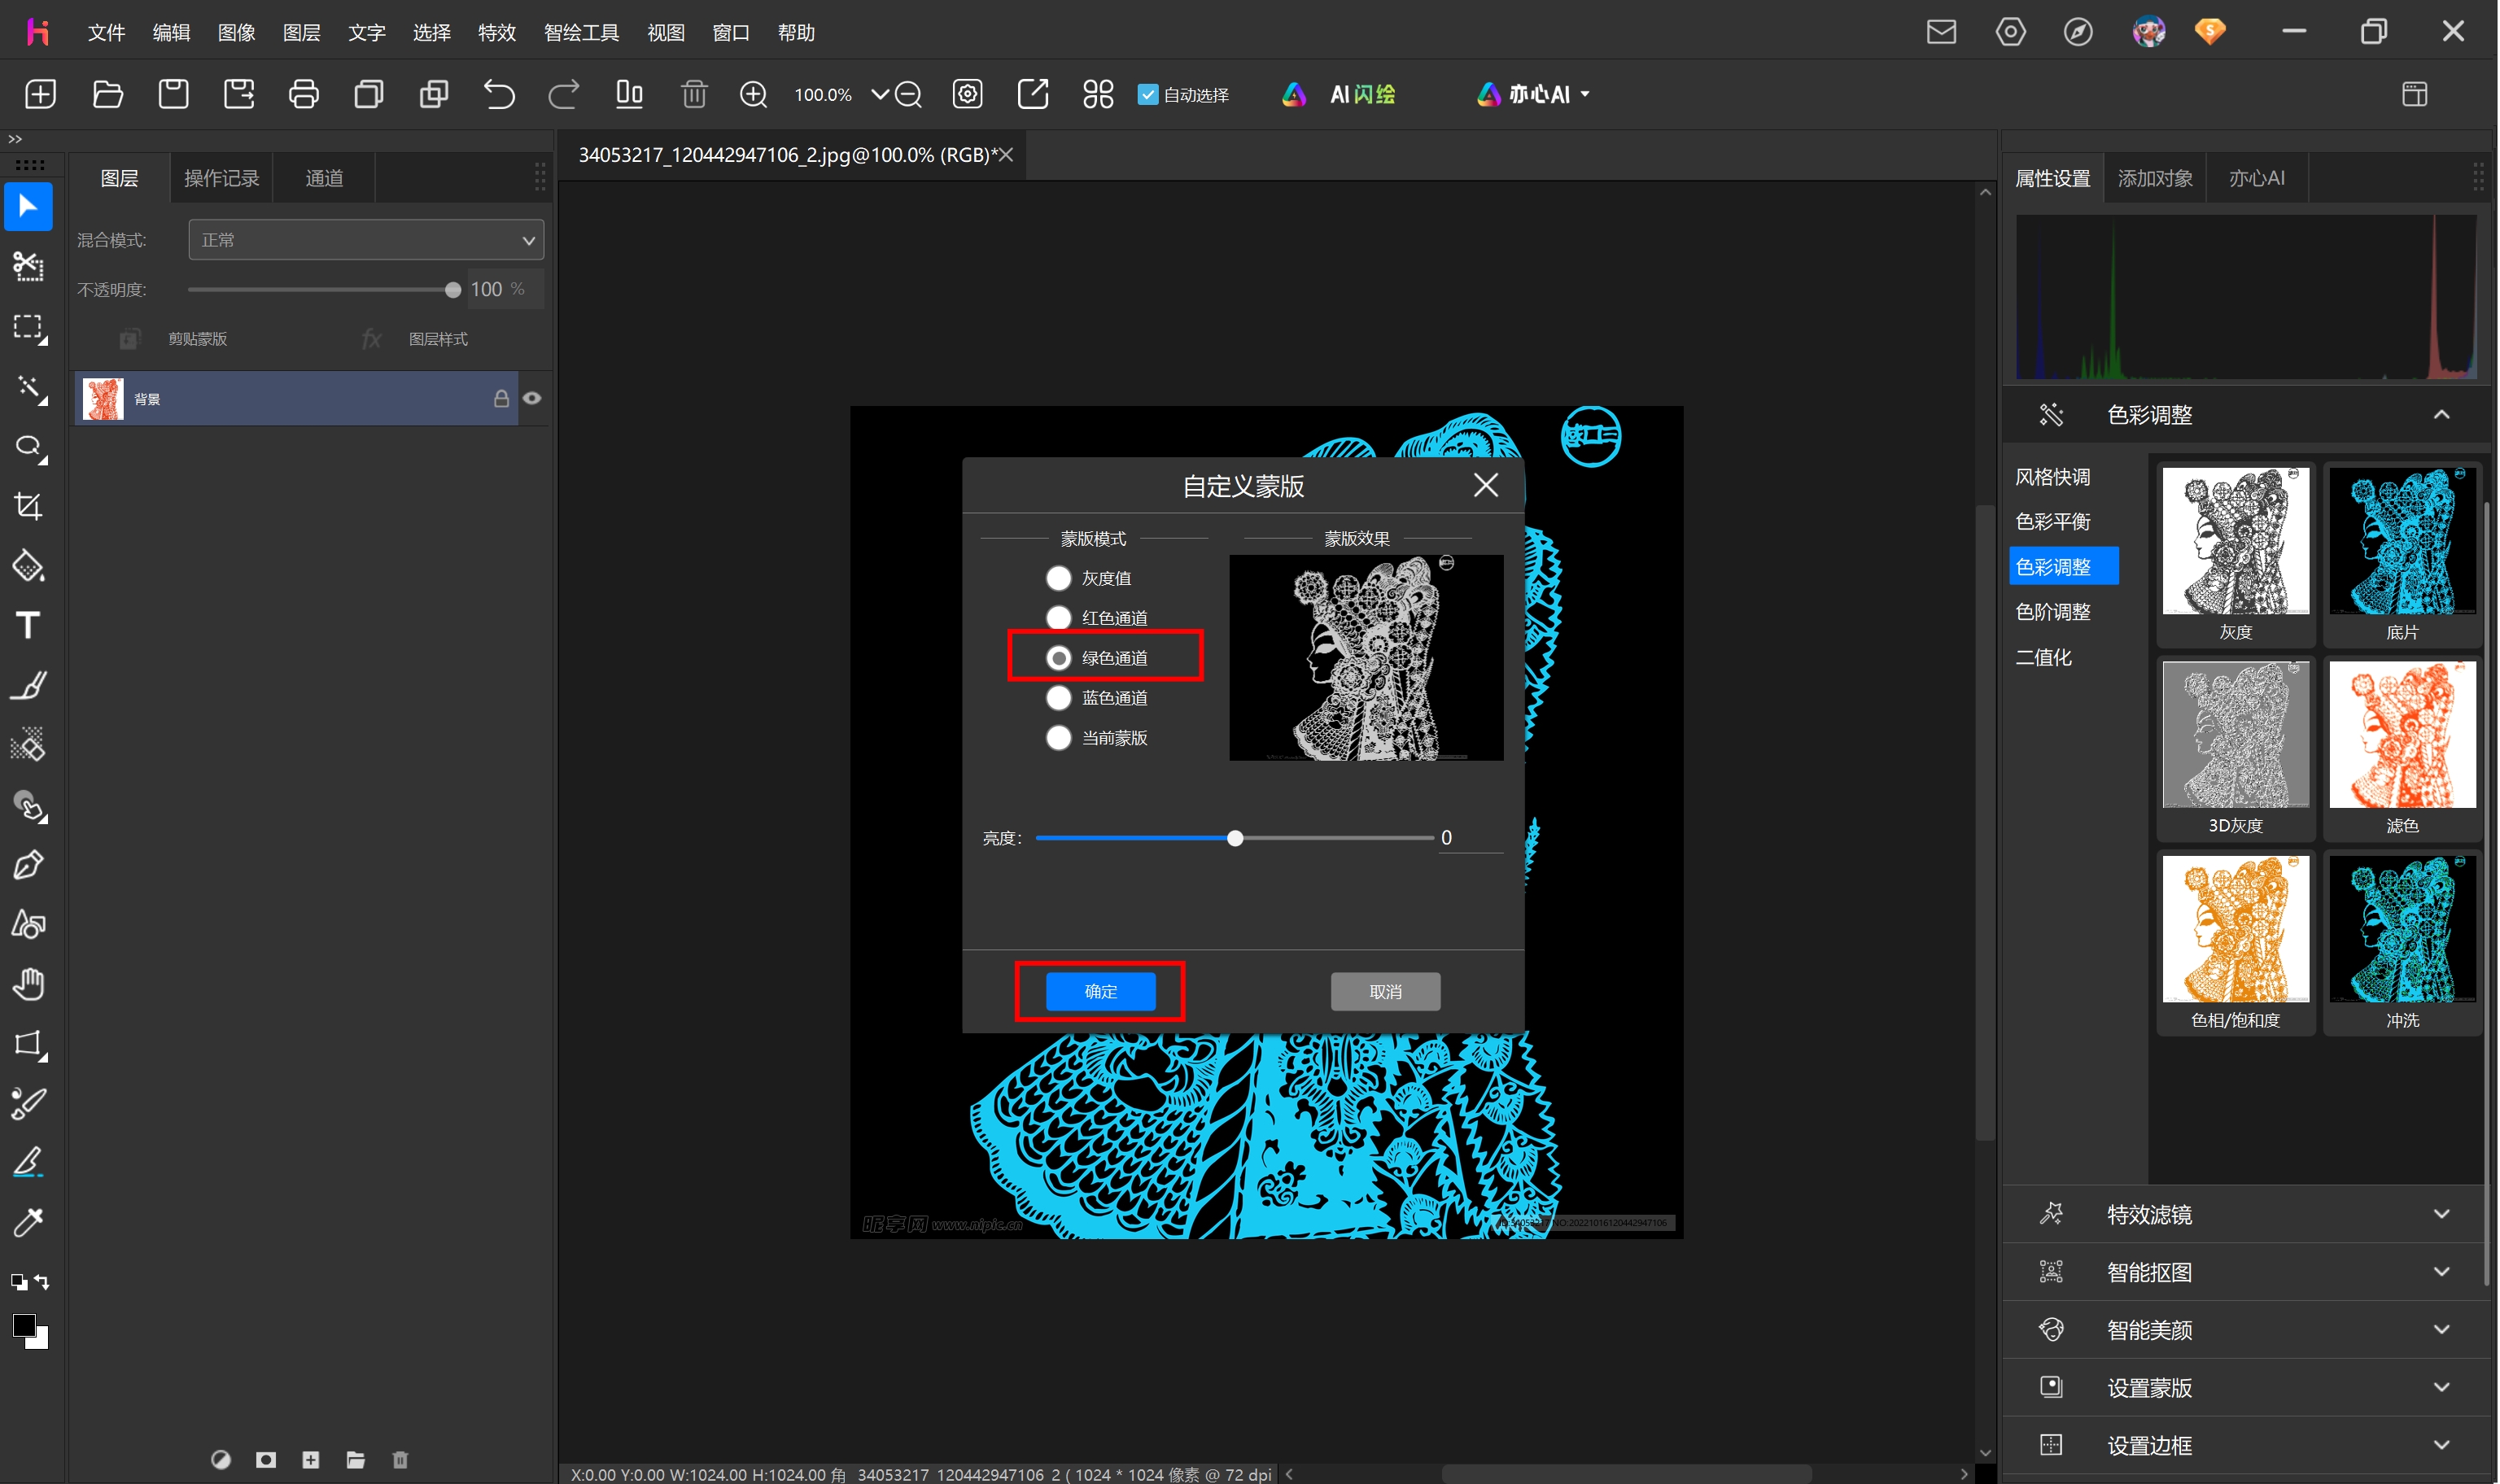Adjust the 不透明度 slider handle
The width and height of the screenshot is (2500, 1484).
pyautogui.click(x=453, y=290)
